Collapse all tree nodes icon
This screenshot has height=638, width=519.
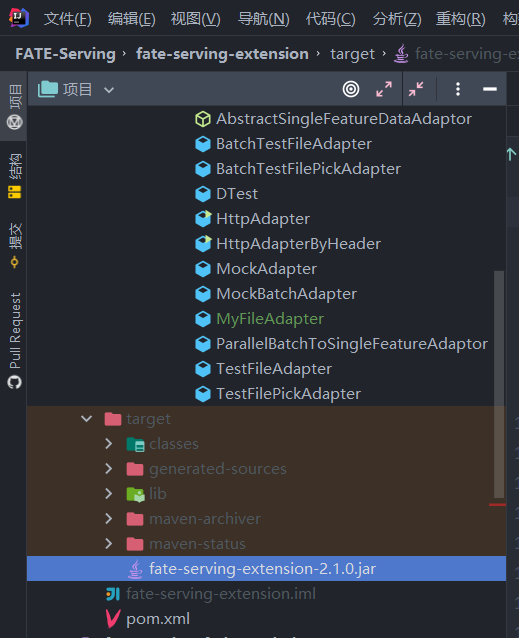(x=416, y=89)
